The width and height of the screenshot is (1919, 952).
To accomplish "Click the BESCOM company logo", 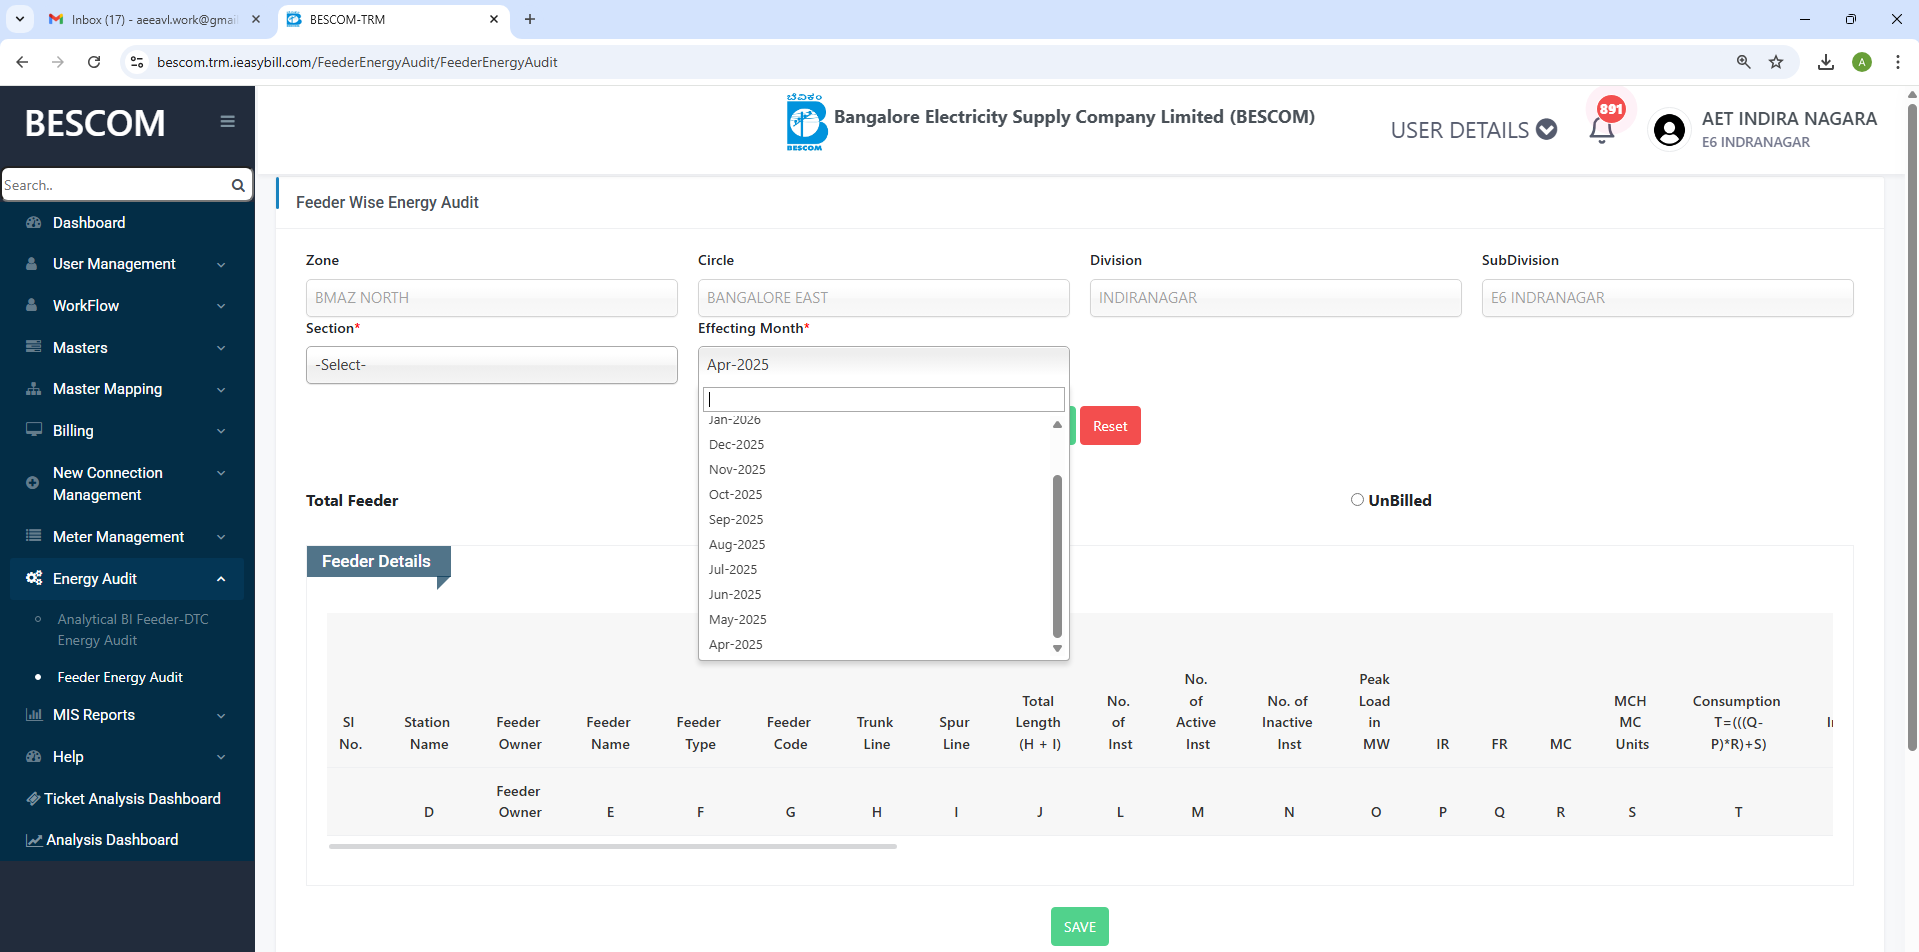I will (806, 123).
